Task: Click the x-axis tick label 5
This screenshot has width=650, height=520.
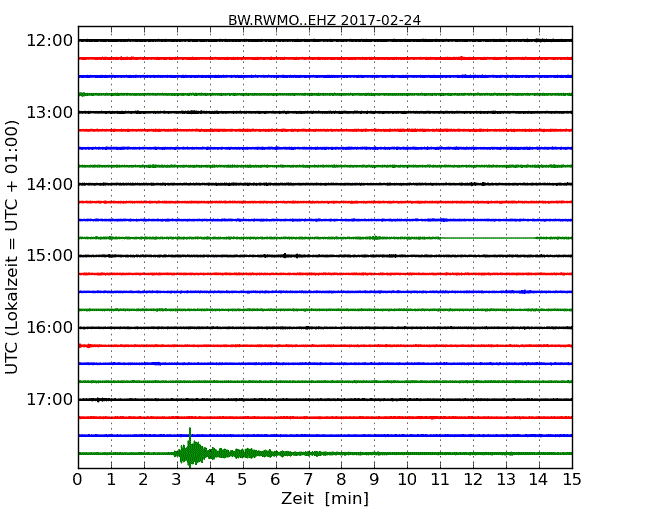Action: coord(243,480)
